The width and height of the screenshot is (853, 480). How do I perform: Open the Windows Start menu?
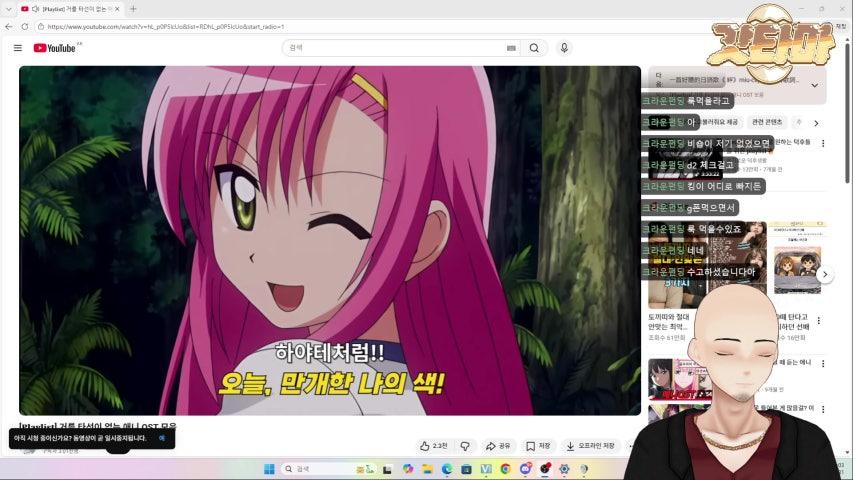click(269, 469)
